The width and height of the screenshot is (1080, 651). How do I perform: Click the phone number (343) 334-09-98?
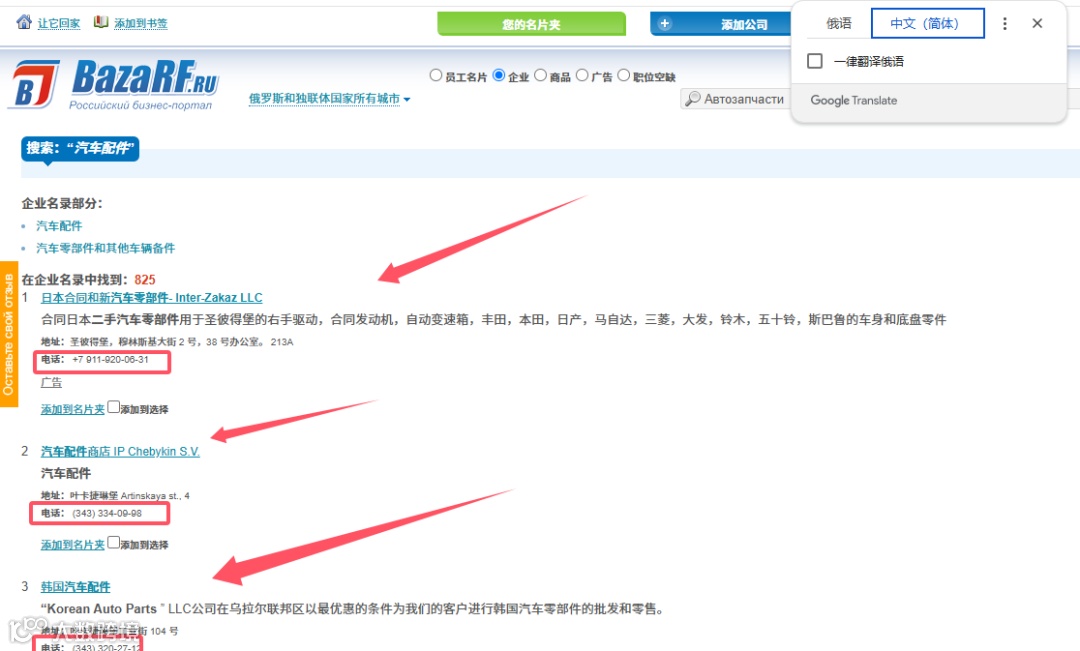click(107, 513)
